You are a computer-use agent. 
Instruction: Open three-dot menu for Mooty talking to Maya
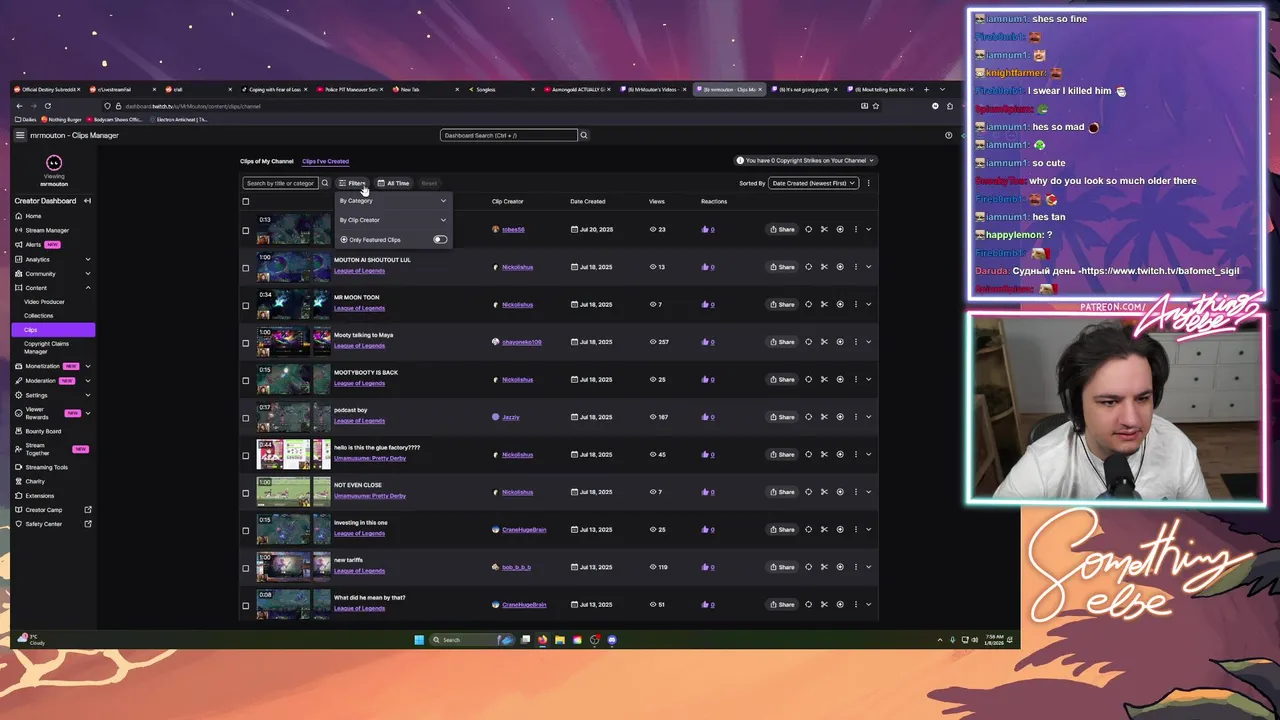click(x=855, y=342)
